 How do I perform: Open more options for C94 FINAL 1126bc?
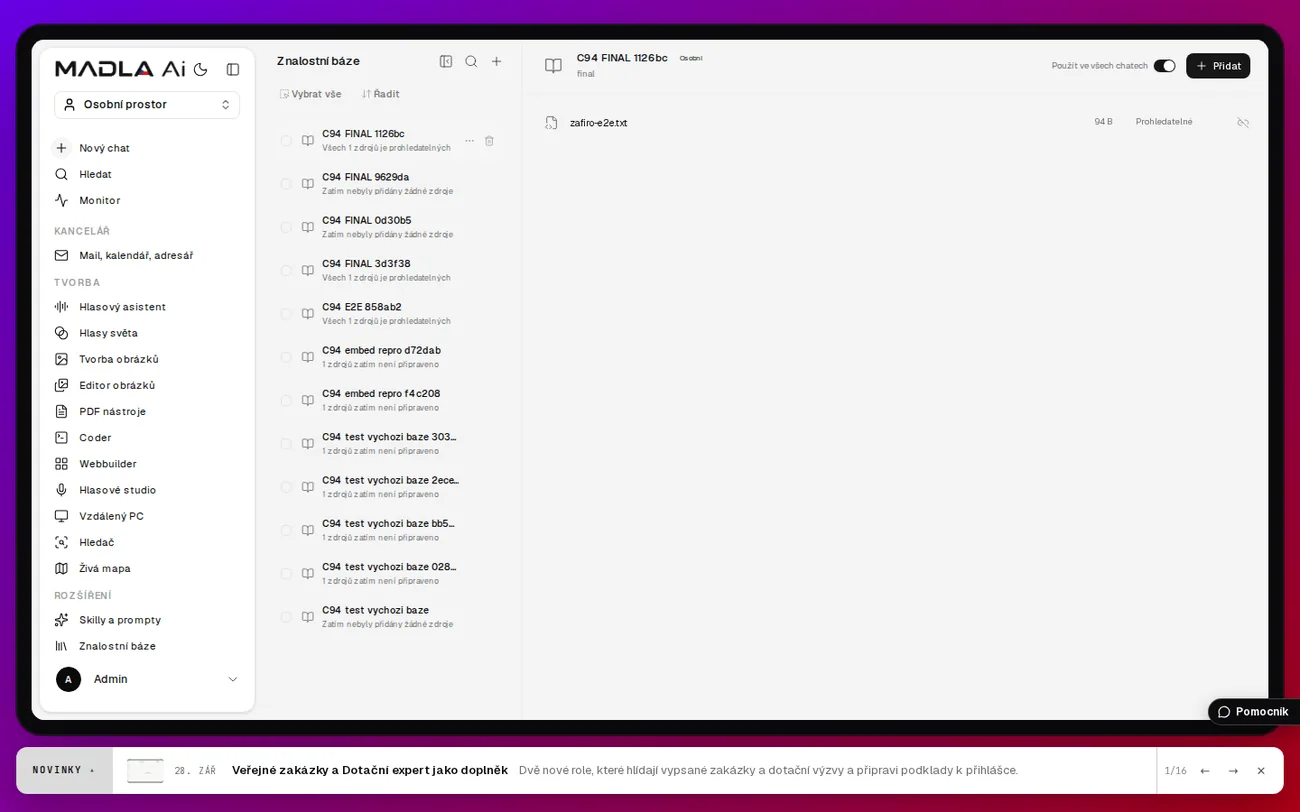(x=469, y=141)
